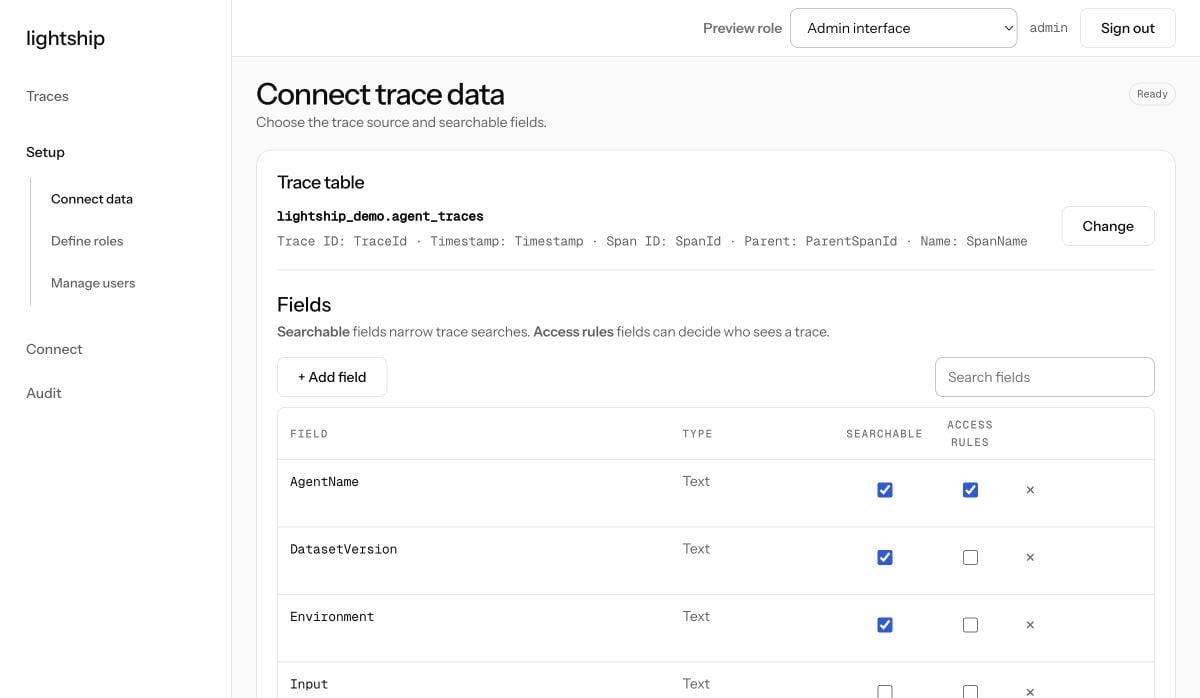Remove the DatasetVersion field with its × icon
1200x698 pixels.
tap(1030, 558)
